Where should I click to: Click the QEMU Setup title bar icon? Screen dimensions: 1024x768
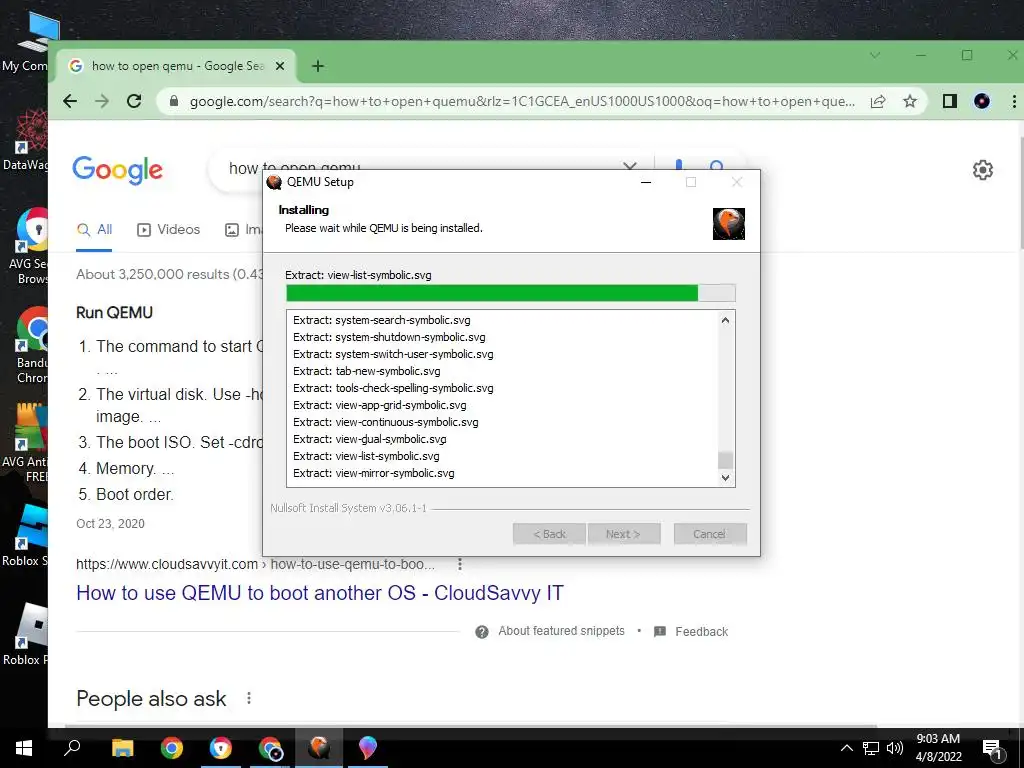point(274,182)
